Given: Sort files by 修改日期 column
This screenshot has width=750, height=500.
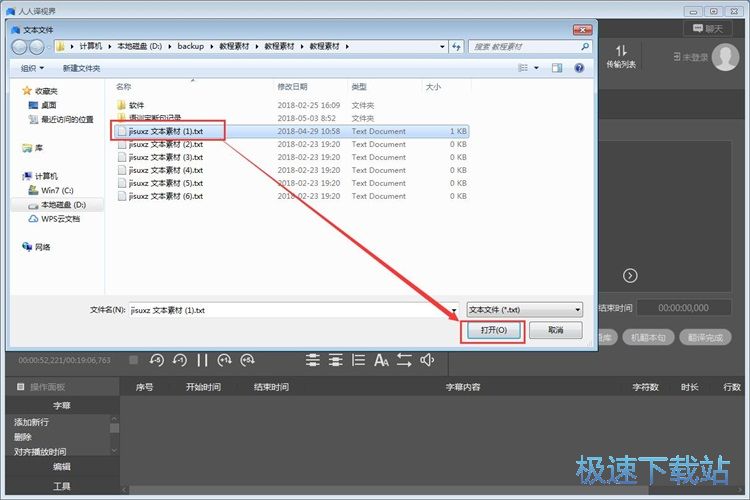Looking at the screenshot, I should click(x=292, y=87).
